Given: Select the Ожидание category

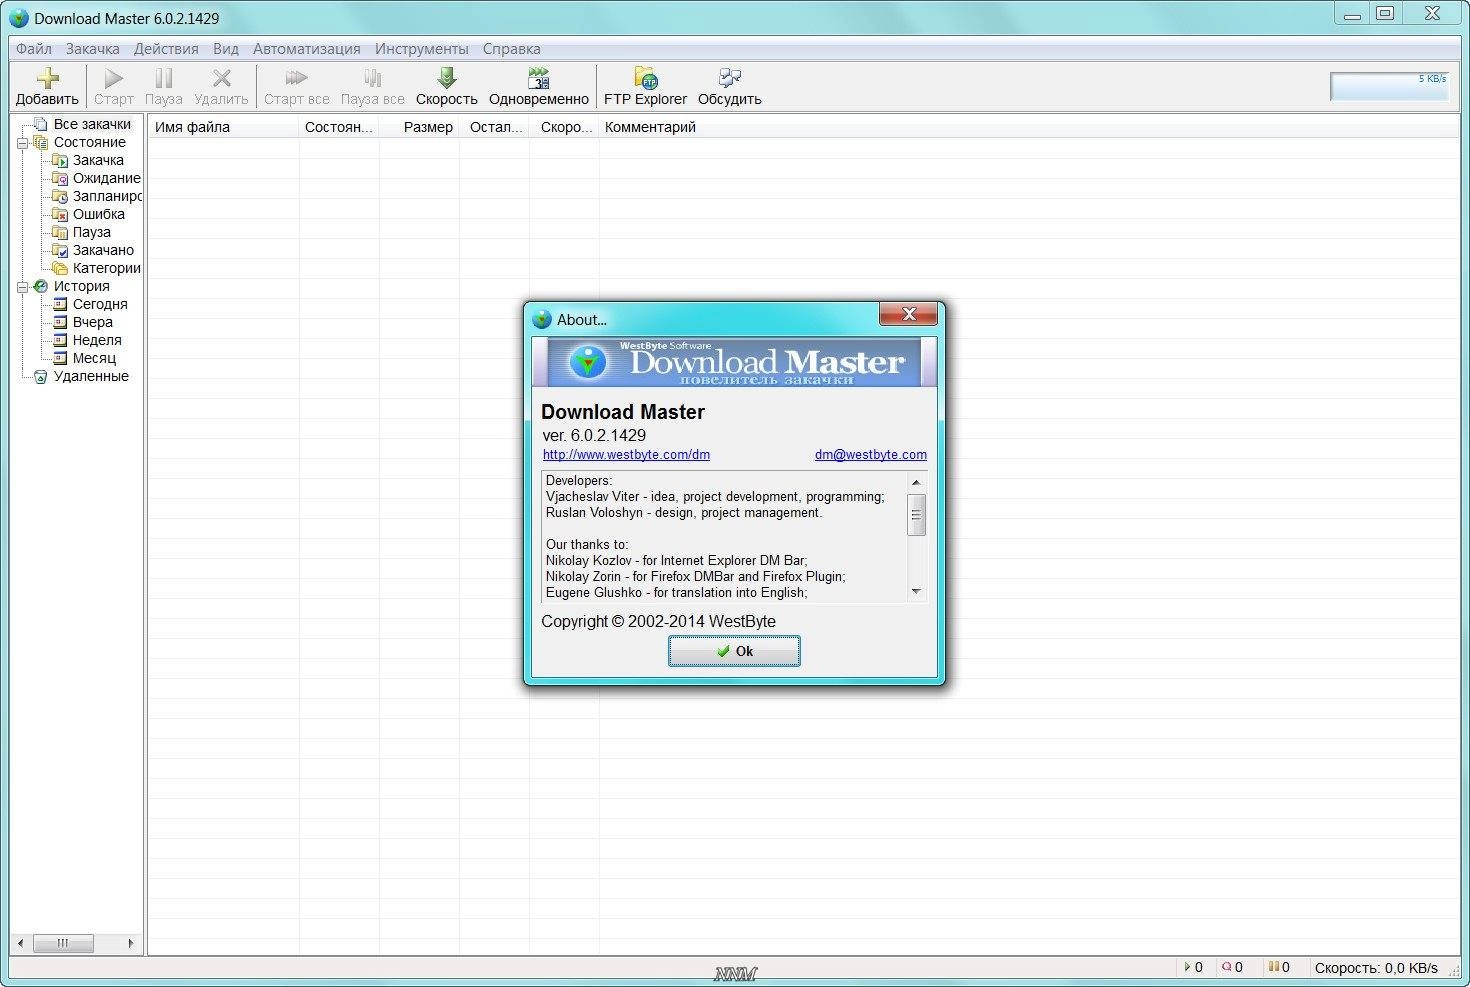Looking at the screenshot, I should pyautogui.click(x=106, y=178).
